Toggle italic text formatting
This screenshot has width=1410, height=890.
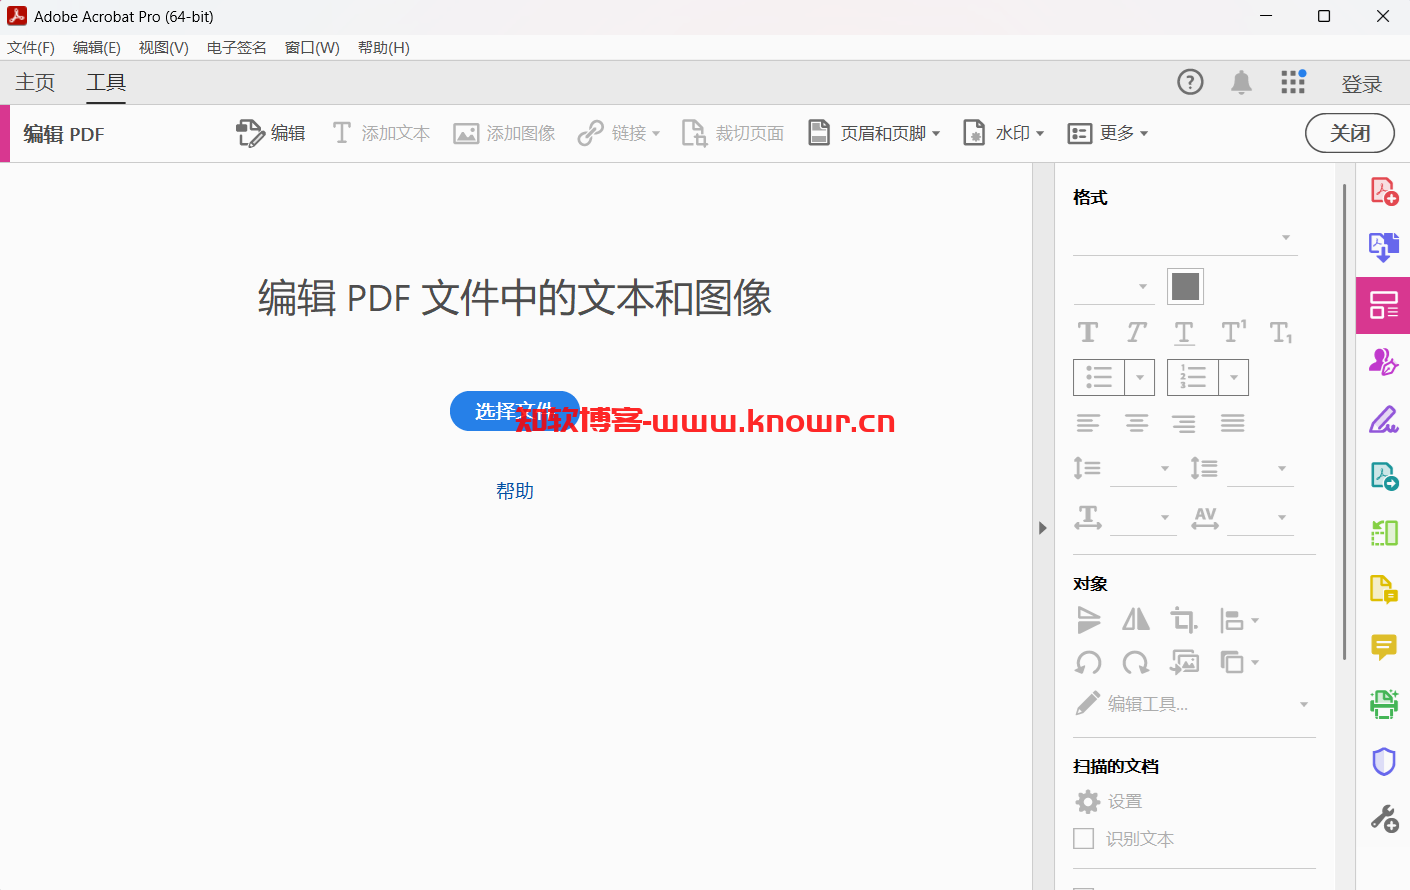[x=1136, y=332]
